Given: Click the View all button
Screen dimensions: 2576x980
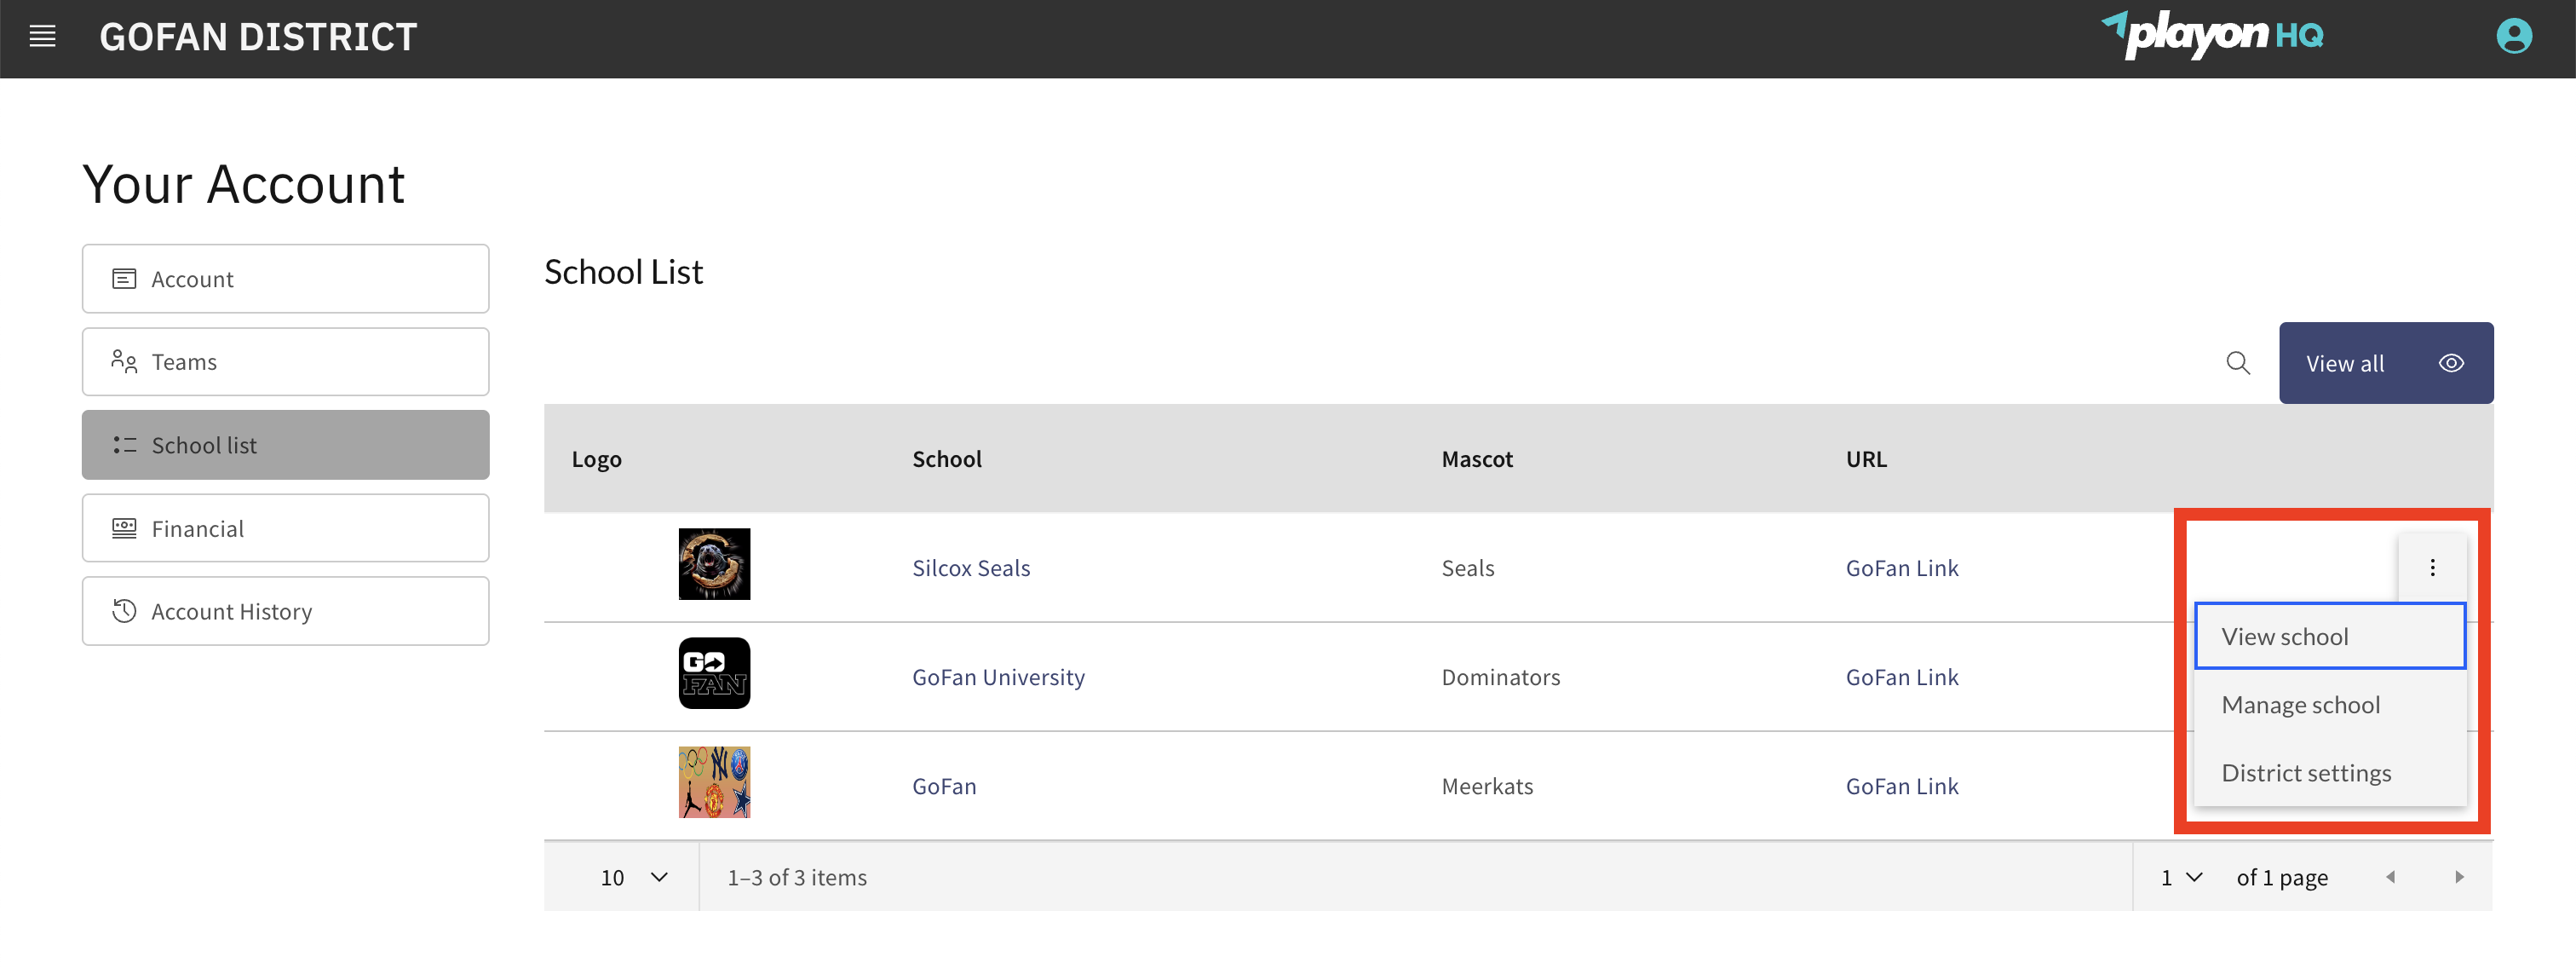Looking at the screenshot, I should coord(2386,363).
